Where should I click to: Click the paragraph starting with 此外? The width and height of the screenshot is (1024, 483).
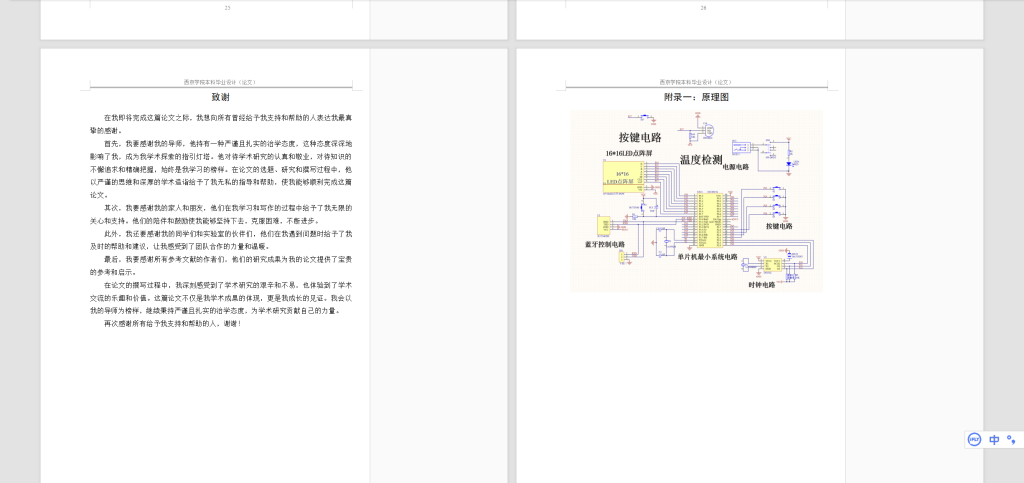coord(221,240)
